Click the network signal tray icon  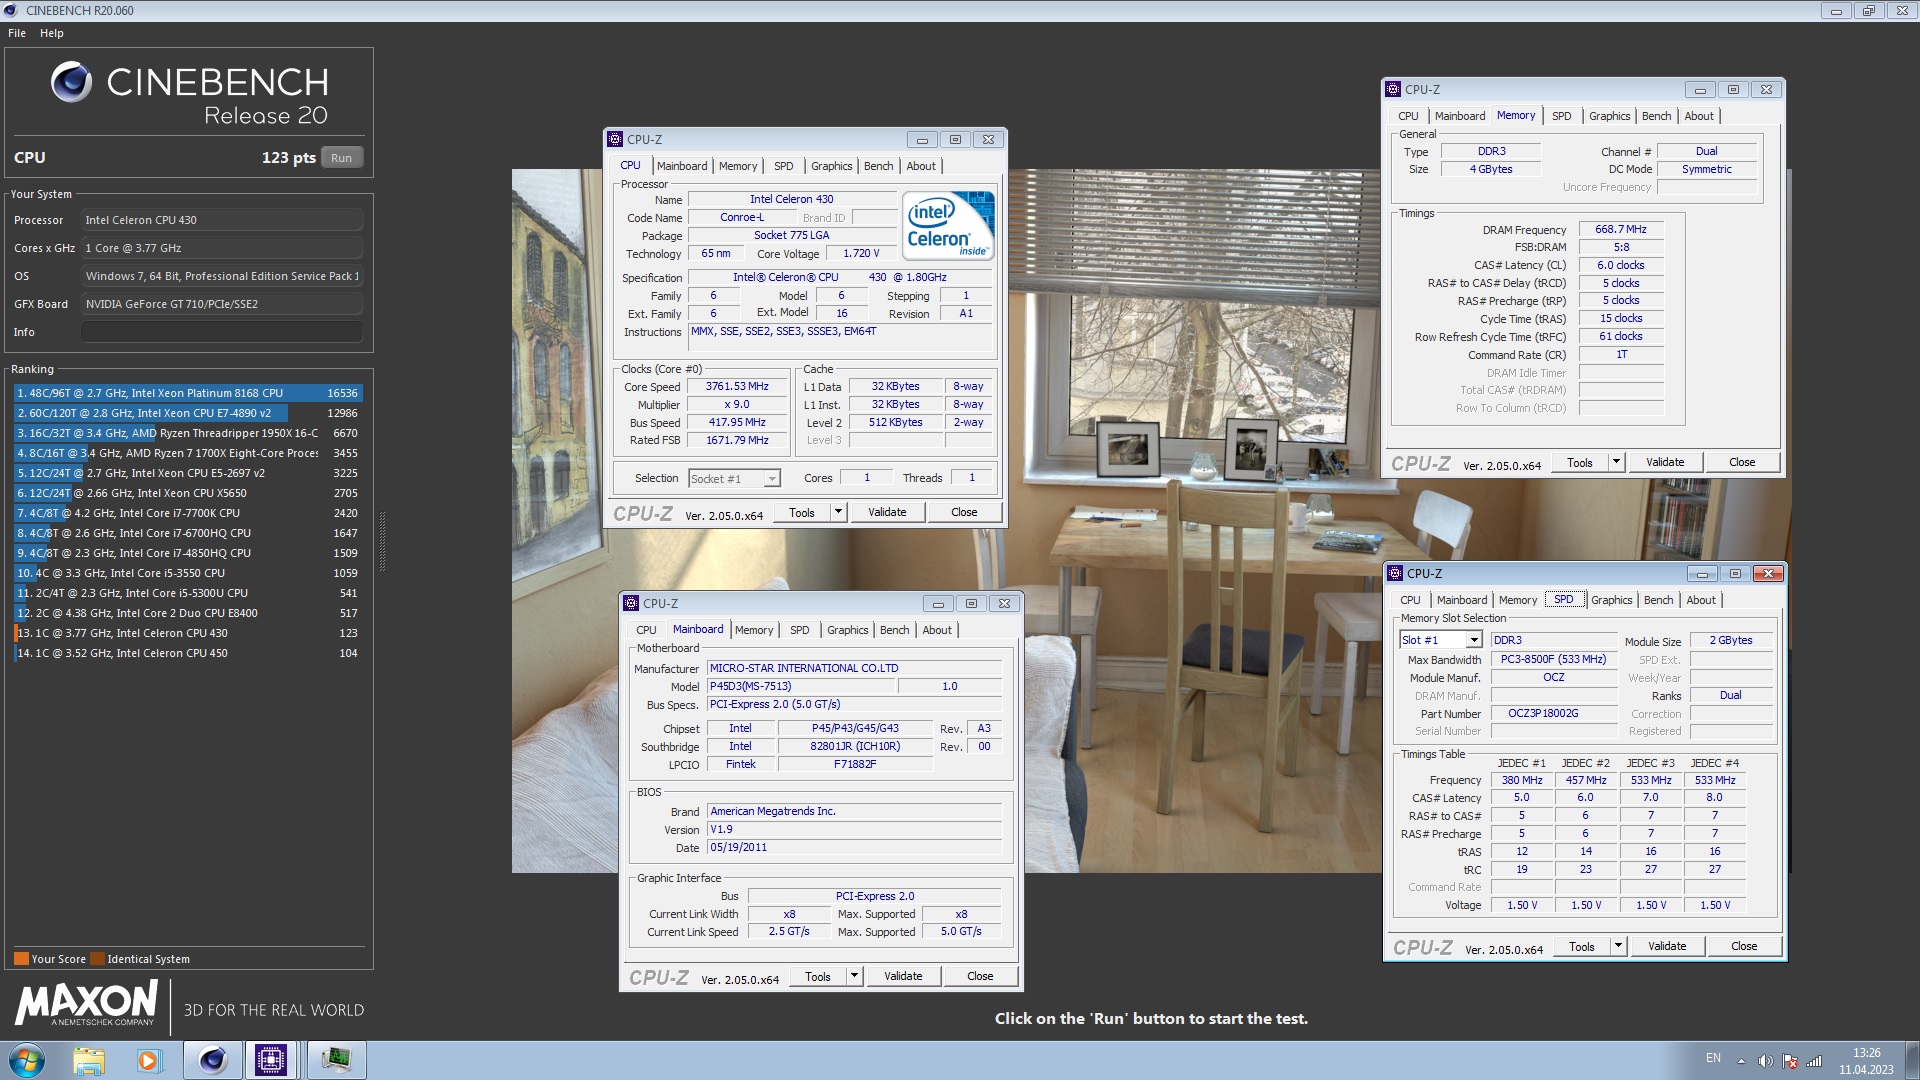click(x=1814, y=1061)
